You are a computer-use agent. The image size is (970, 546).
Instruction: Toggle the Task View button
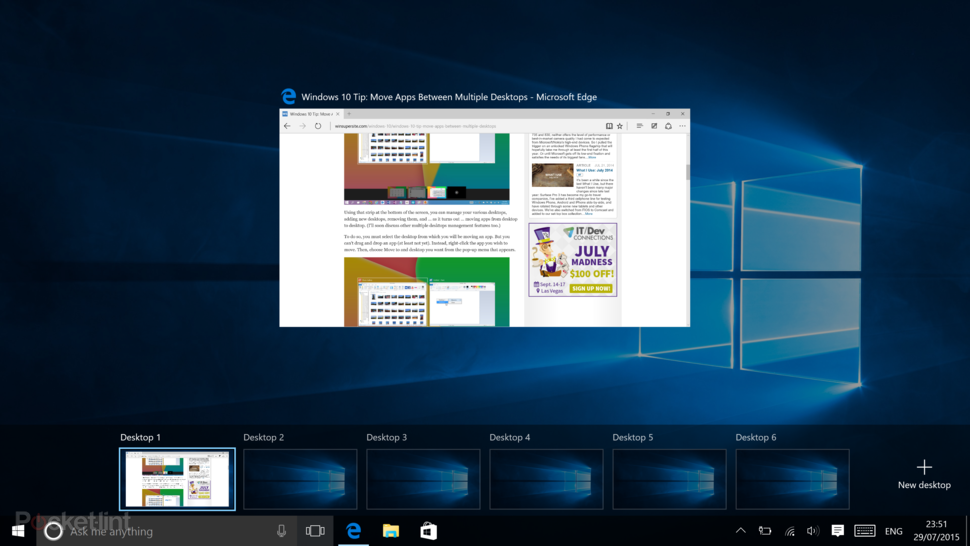tap(315, 531)
